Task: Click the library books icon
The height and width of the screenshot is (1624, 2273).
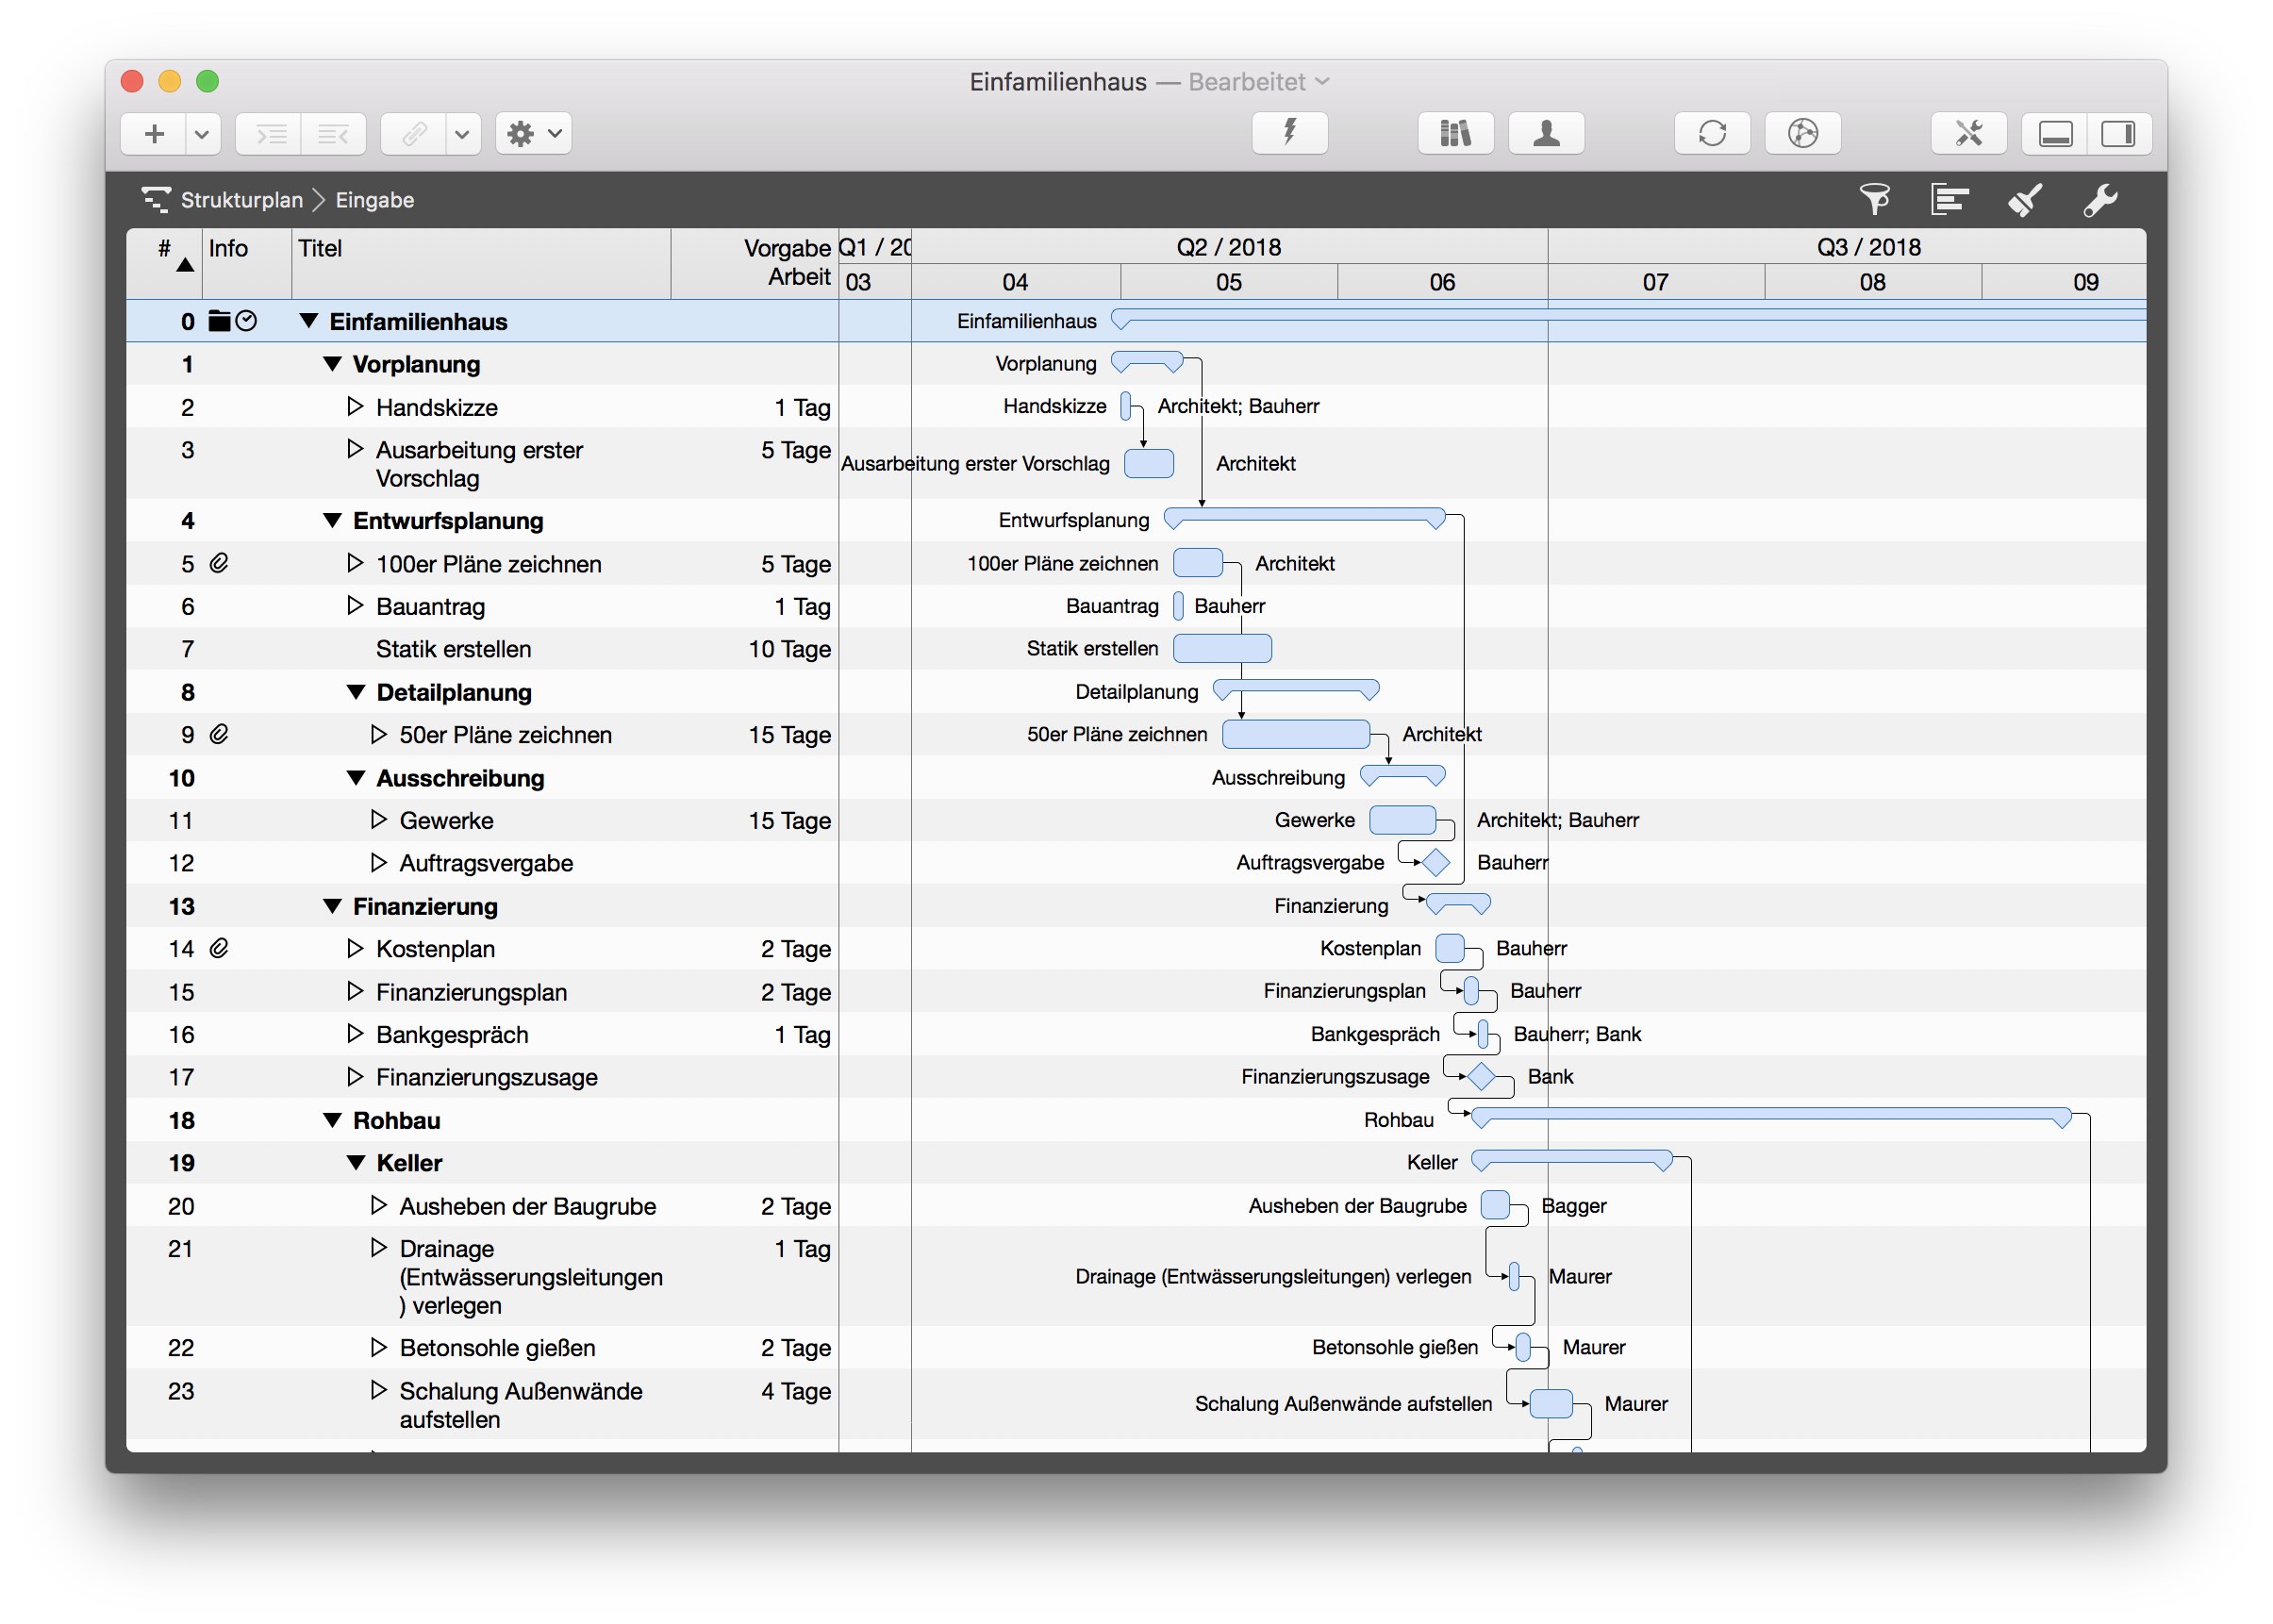Action: (x=1455, y=133)
